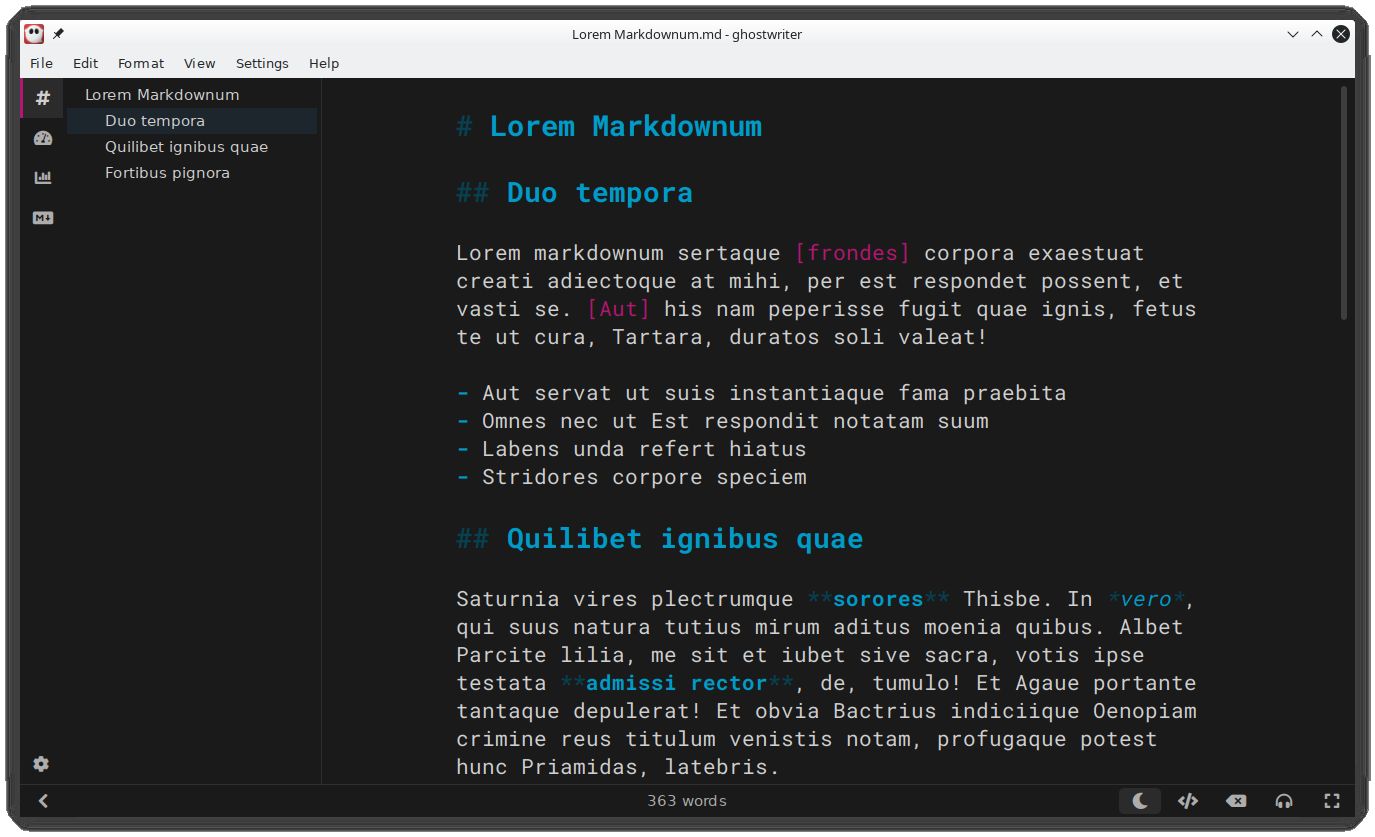
Task: Click the pin window icon in title bar
Action: [59, 34]
